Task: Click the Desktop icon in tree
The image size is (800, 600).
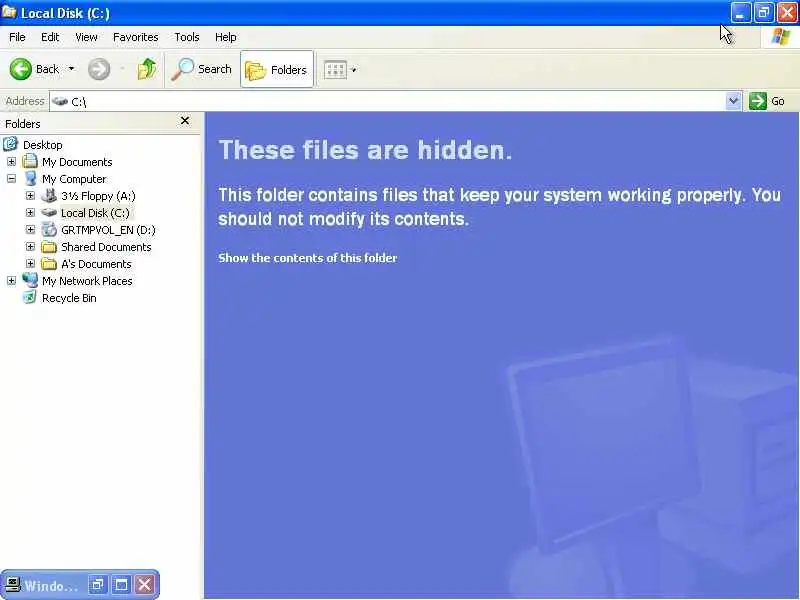Action: click(11, 144)
